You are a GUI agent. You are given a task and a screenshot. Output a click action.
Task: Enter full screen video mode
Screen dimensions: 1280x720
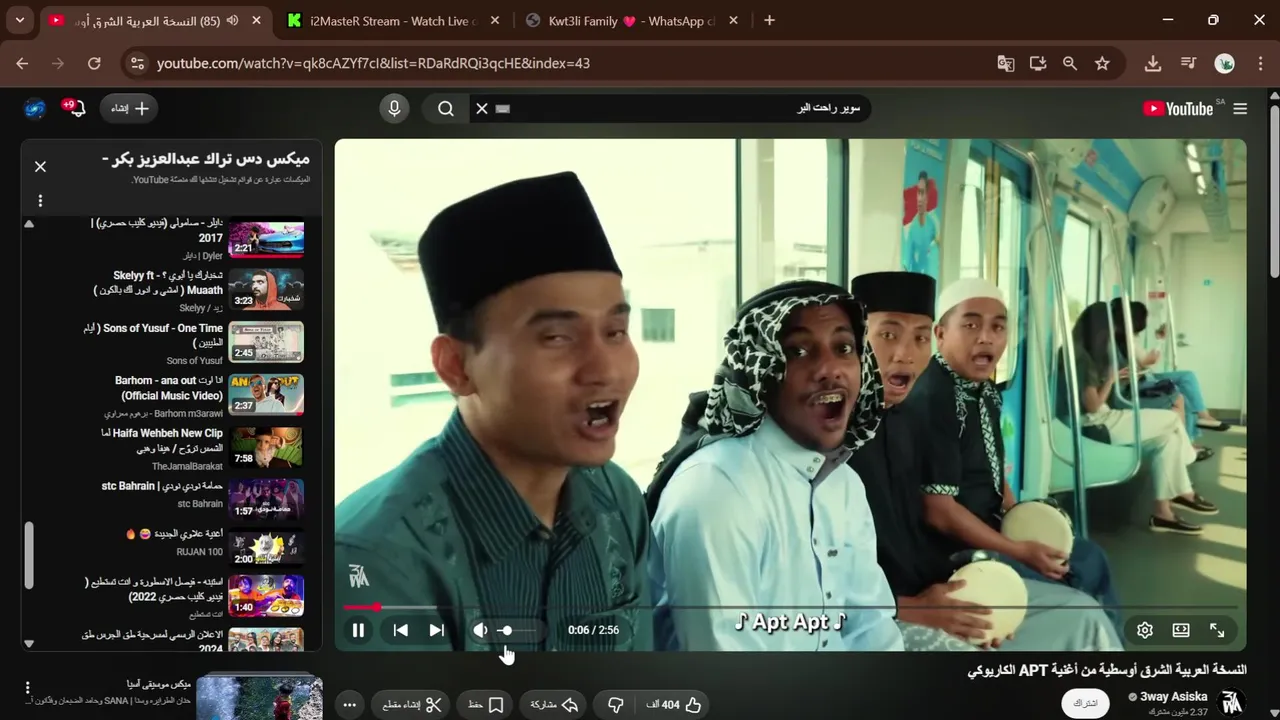1217,630
